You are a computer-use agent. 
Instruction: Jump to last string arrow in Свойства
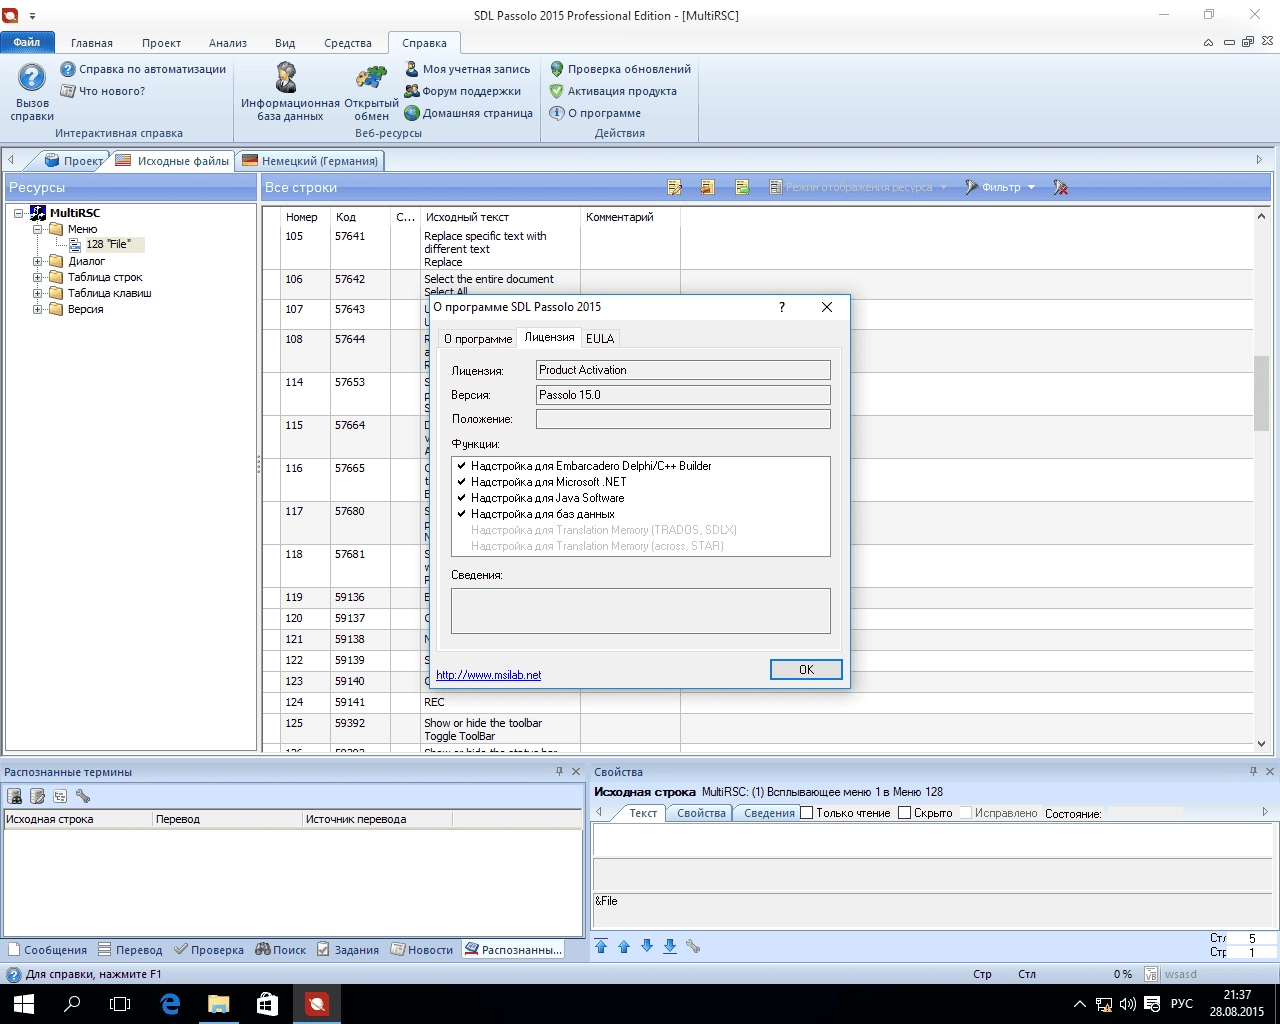pyautogui.click(x=670, y=946)
